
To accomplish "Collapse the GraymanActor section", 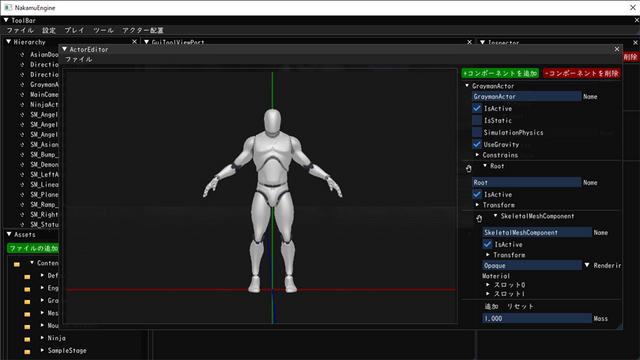I will 467,86.
